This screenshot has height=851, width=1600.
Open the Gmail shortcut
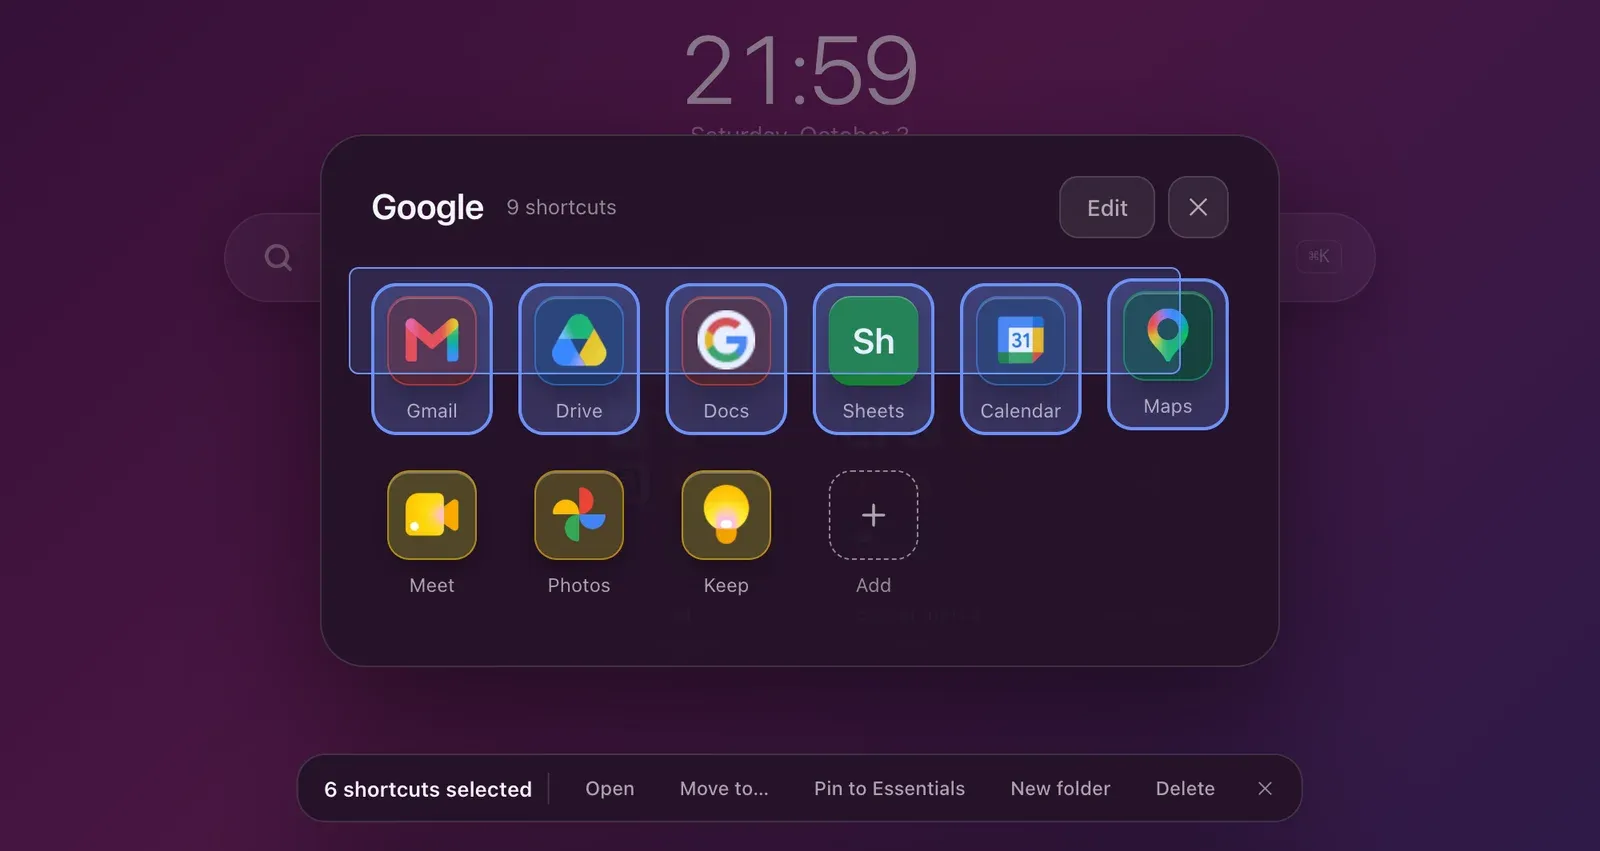click(432, 359)
